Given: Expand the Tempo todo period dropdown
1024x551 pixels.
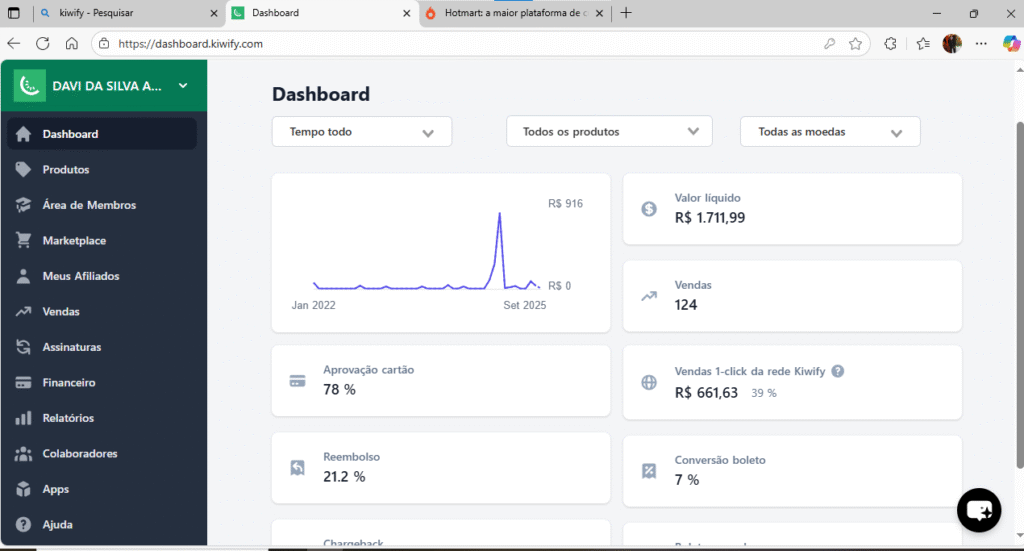Looking at the screenshot, I should pyautogui.click(x=362, y=132).
